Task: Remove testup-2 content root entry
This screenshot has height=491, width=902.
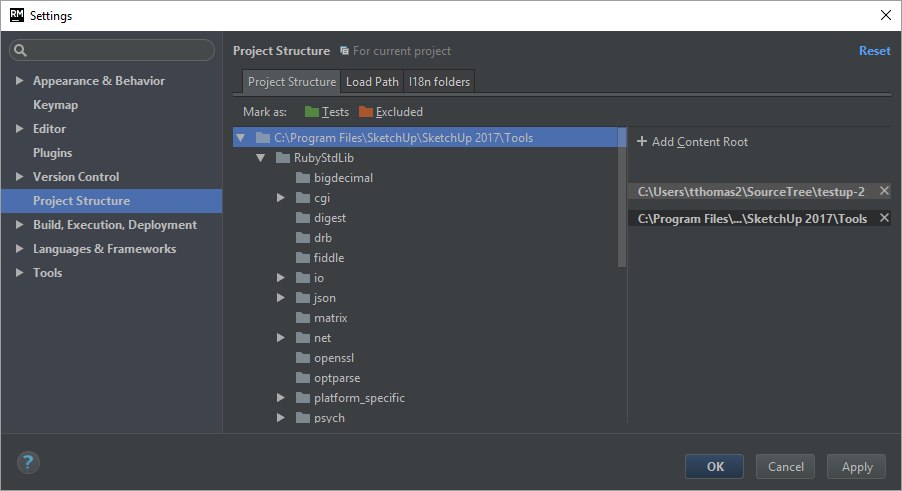Action: [884, 191]
